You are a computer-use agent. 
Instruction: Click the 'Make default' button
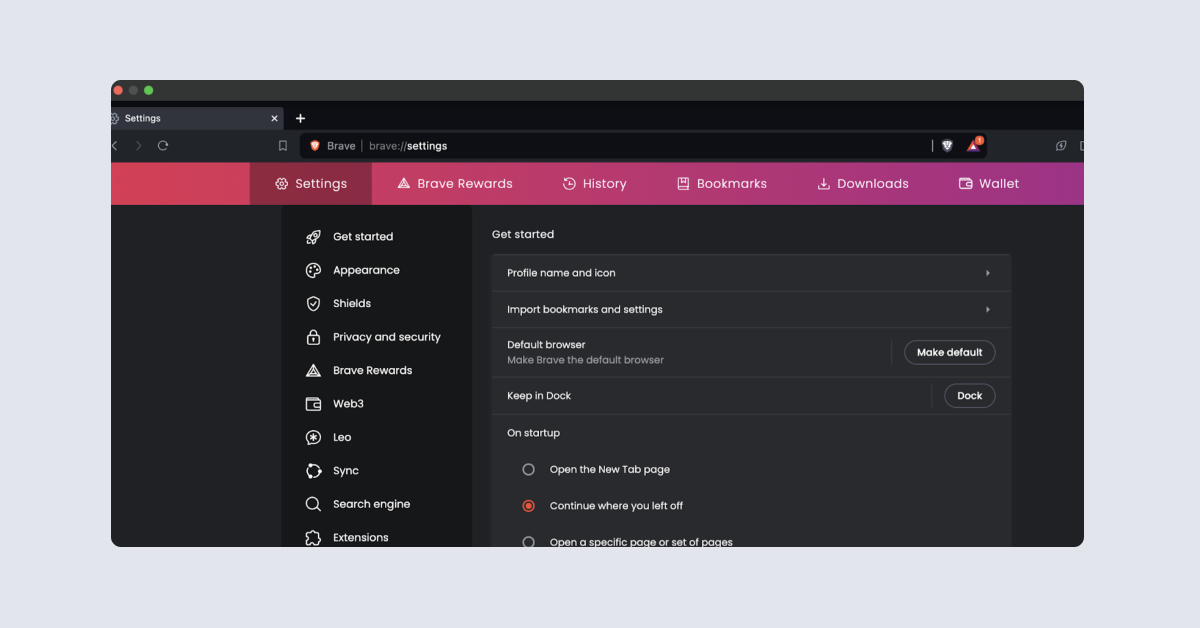point(949,352)
